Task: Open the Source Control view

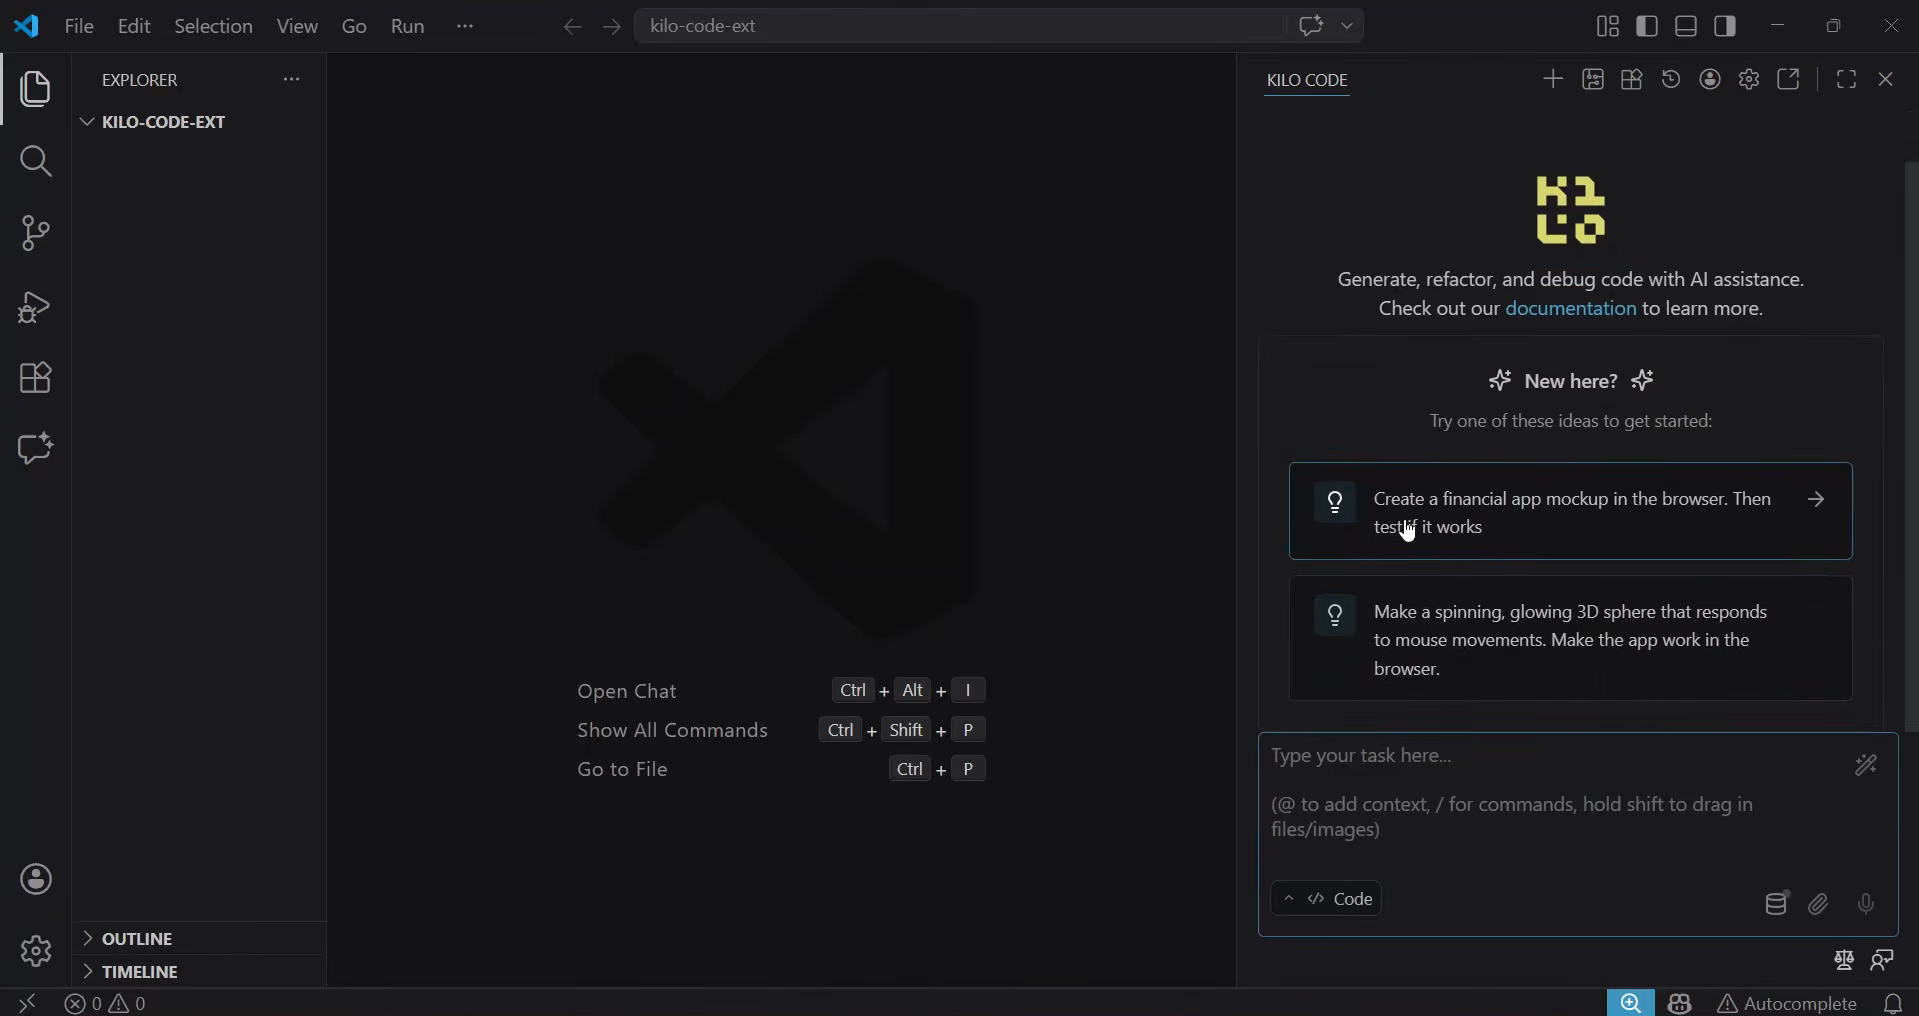Action: (x=36, y=233)
